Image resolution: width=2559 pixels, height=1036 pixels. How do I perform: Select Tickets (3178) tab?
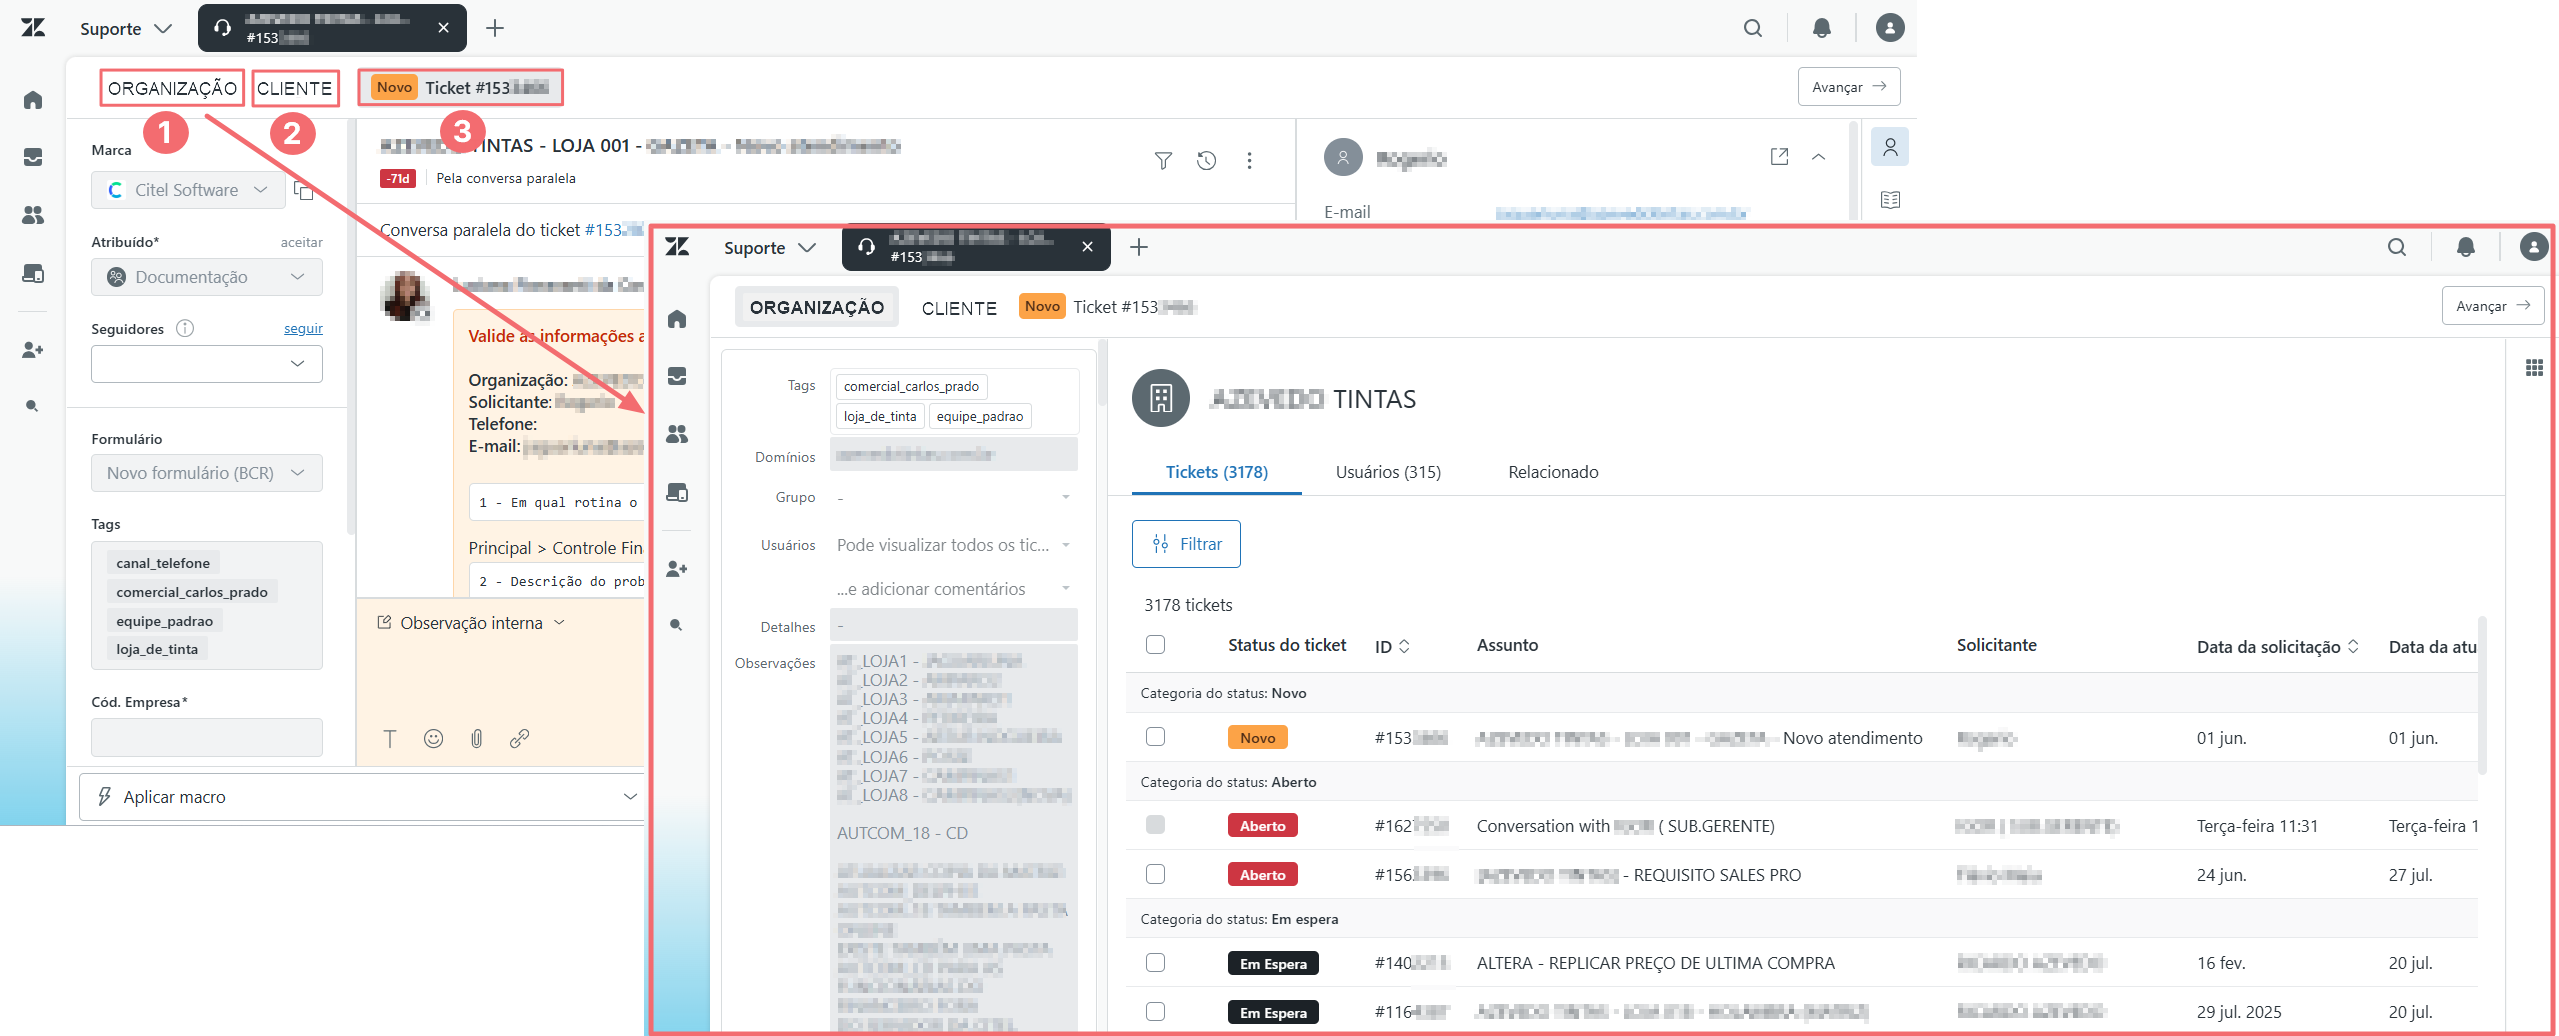tap(1216, 472)
